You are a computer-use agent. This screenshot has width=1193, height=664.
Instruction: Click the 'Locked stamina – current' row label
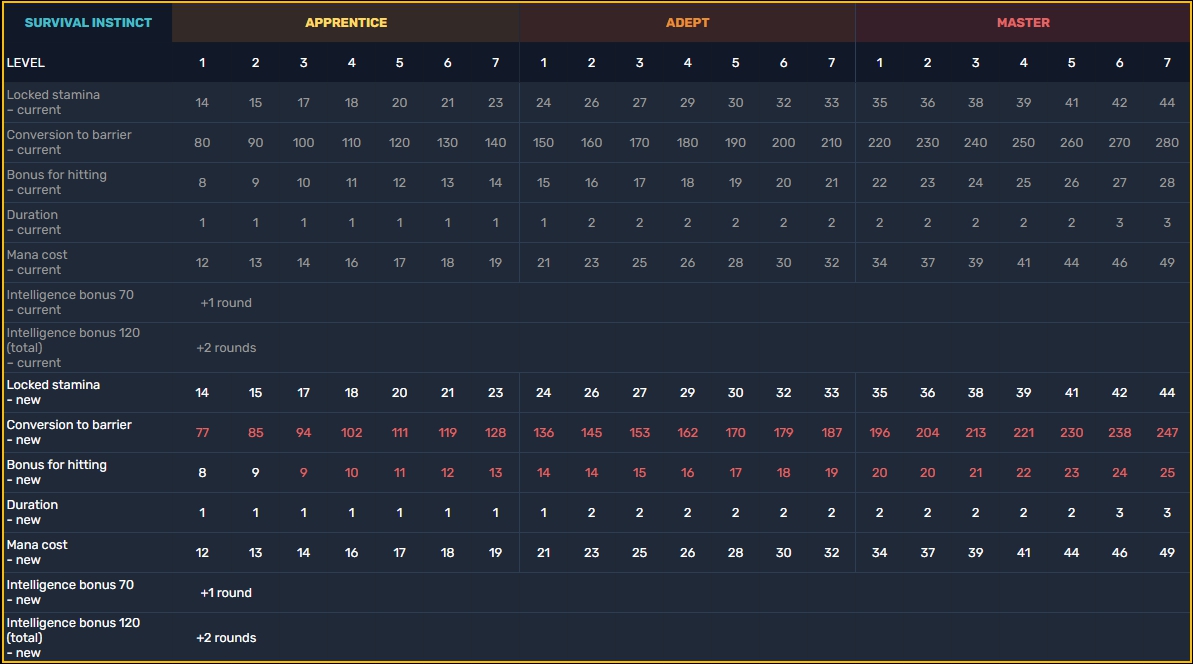pyautogui.click(x=53, y=103)
